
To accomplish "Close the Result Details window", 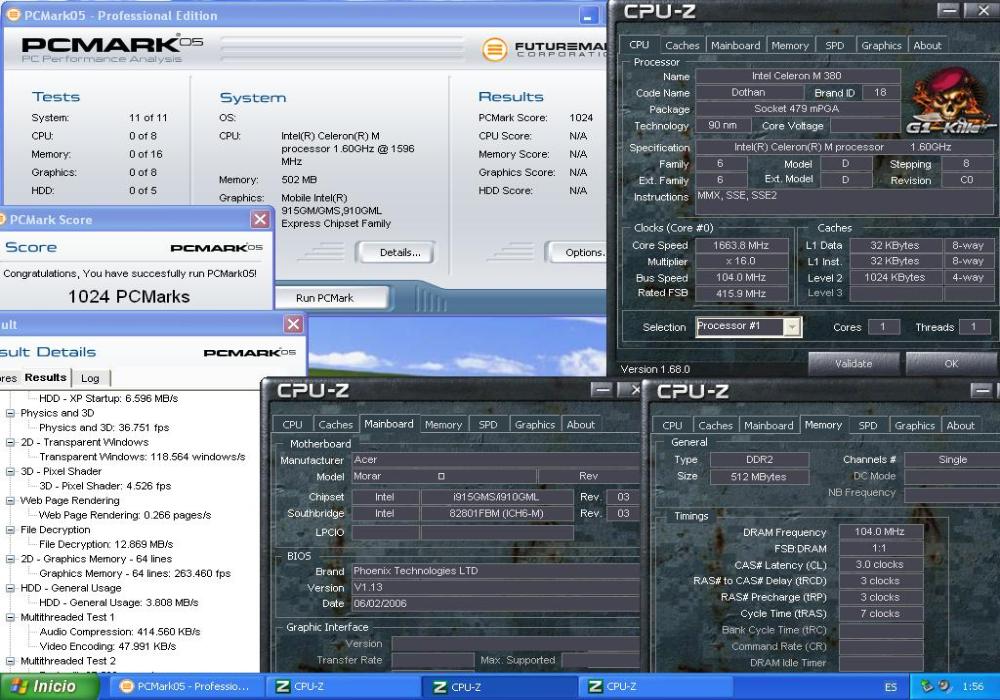I will coord(293,324).
